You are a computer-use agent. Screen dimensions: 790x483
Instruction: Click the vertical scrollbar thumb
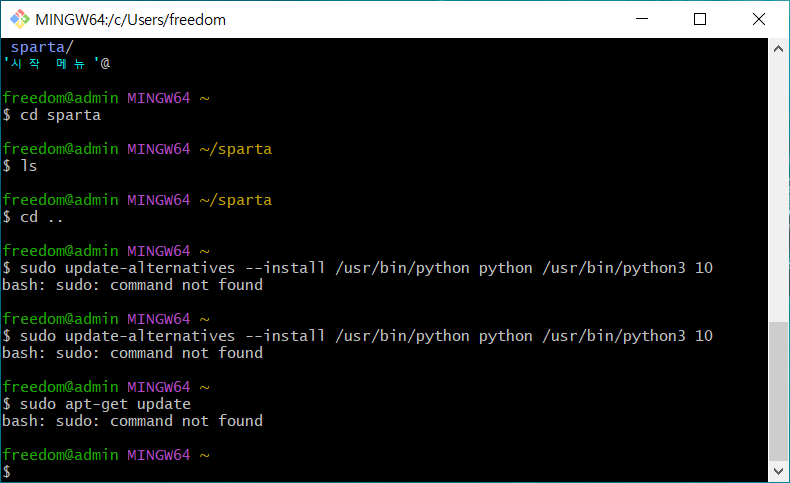[778, 391]
